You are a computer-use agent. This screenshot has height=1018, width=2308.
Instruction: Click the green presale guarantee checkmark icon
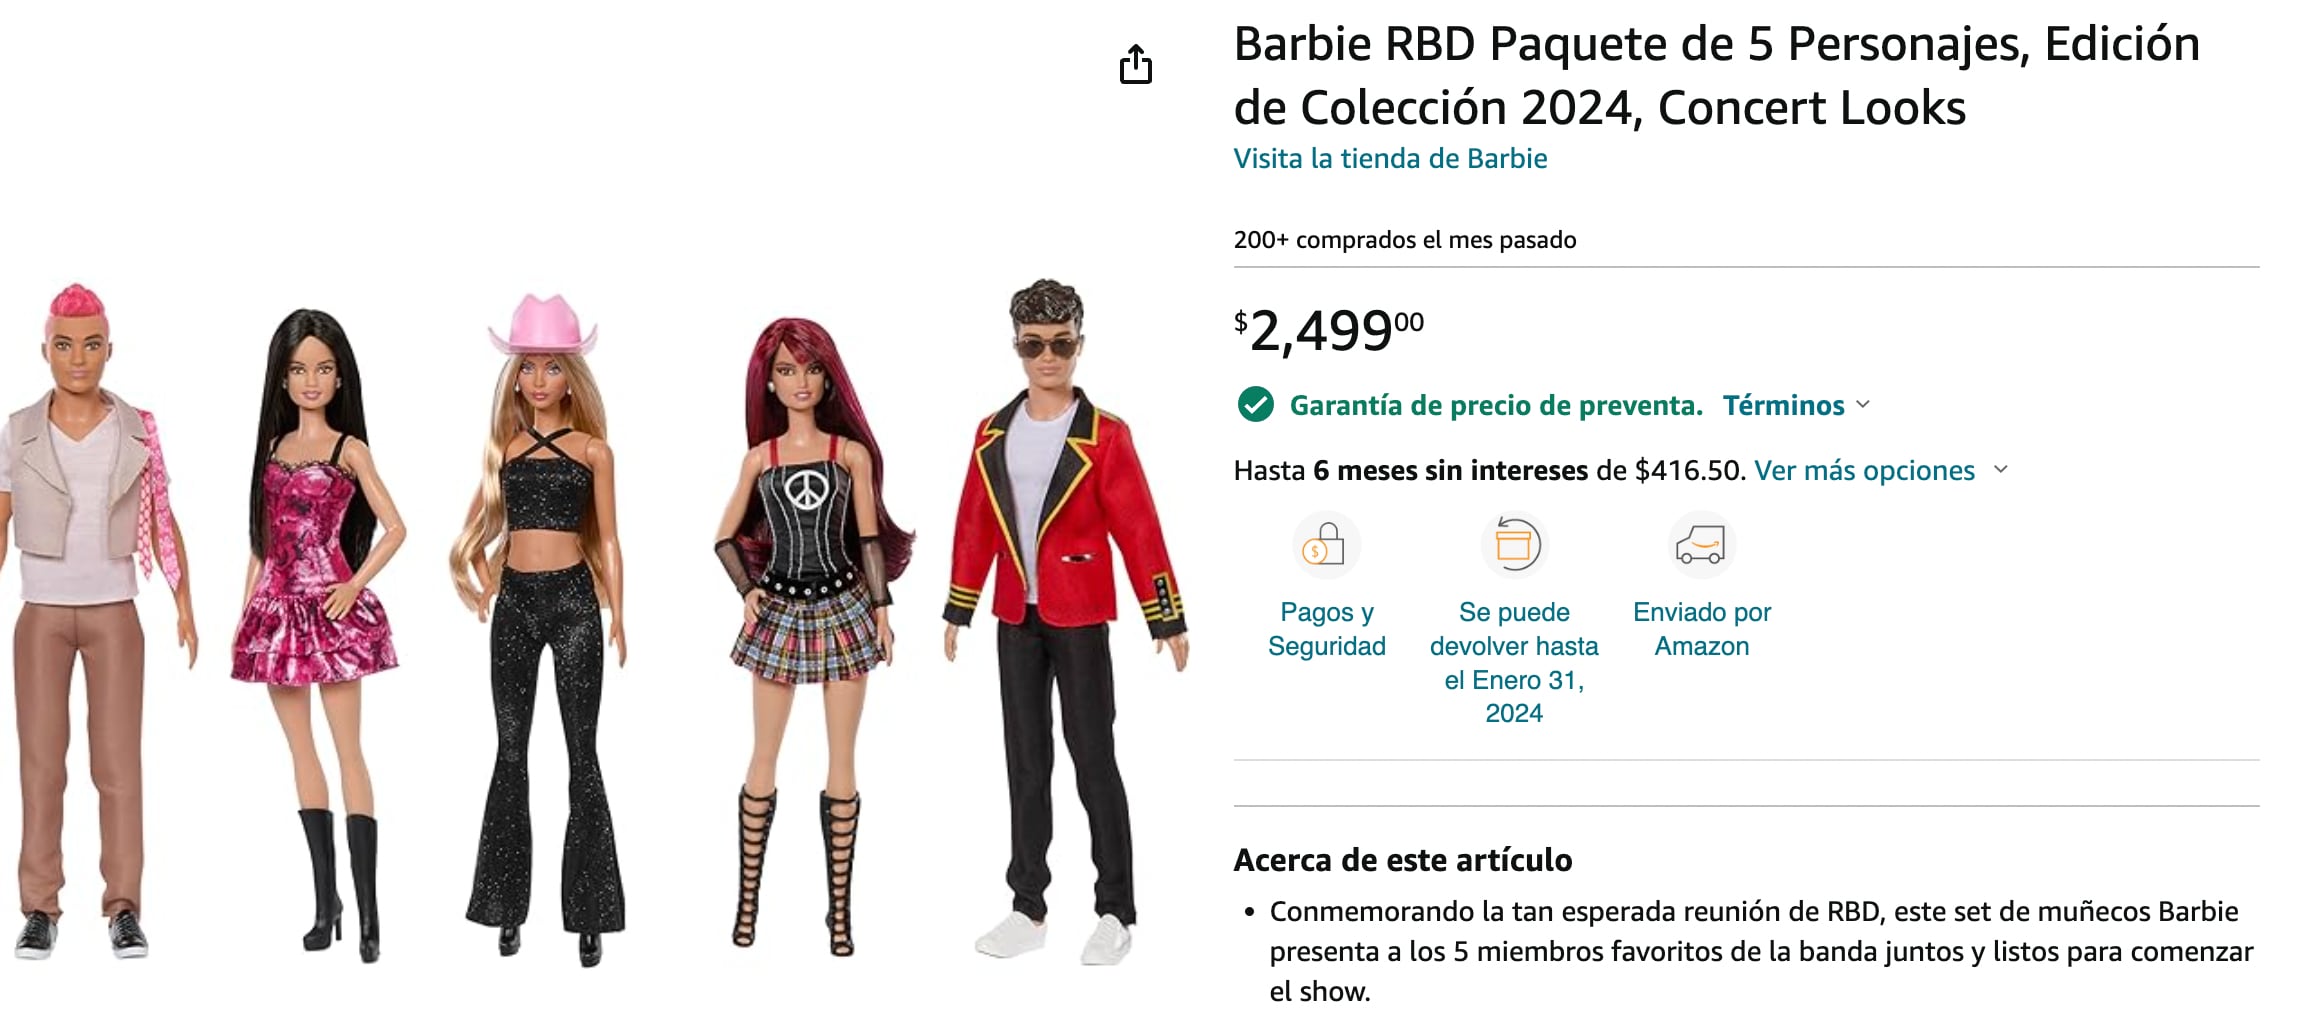pyautogui.click(x=1255, y=405)
